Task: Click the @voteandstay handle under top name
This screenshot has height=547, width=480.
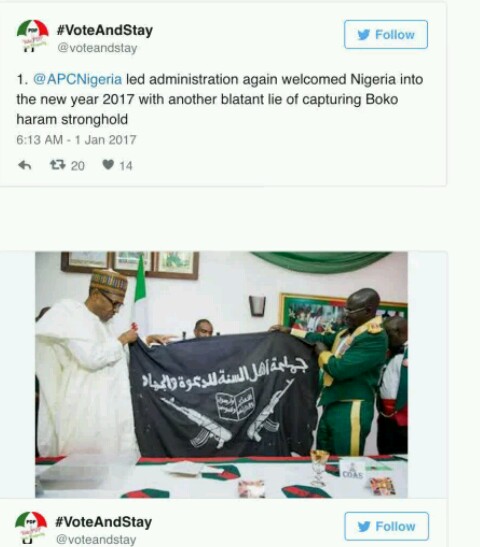Action: click(97, 48)
